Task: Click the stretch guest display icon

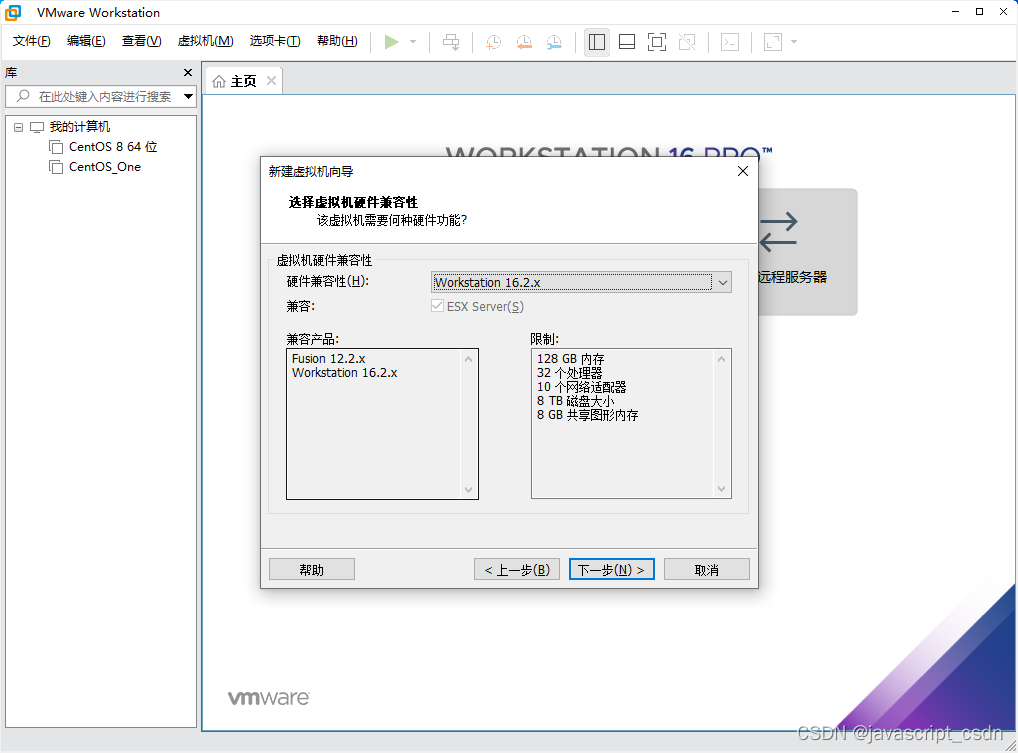Action: coord(773,42)
